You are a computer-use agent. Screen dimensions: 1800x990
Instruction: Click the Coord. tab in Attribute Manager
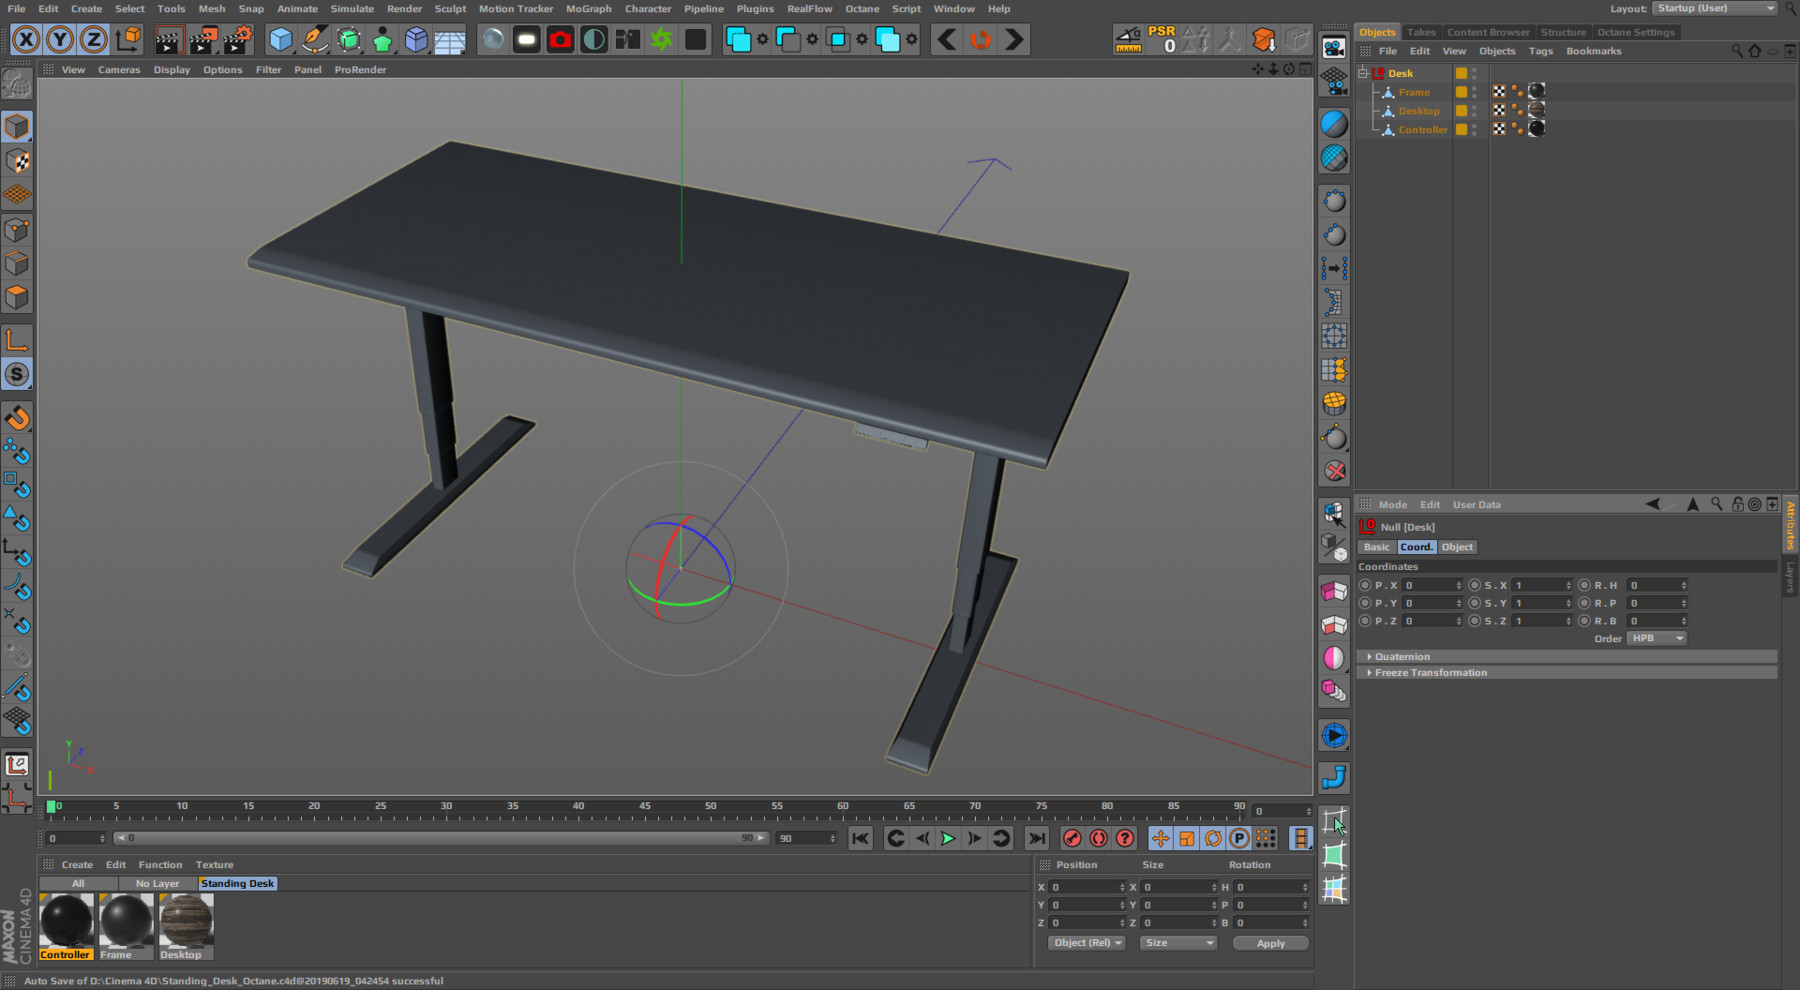point(1416,547)
